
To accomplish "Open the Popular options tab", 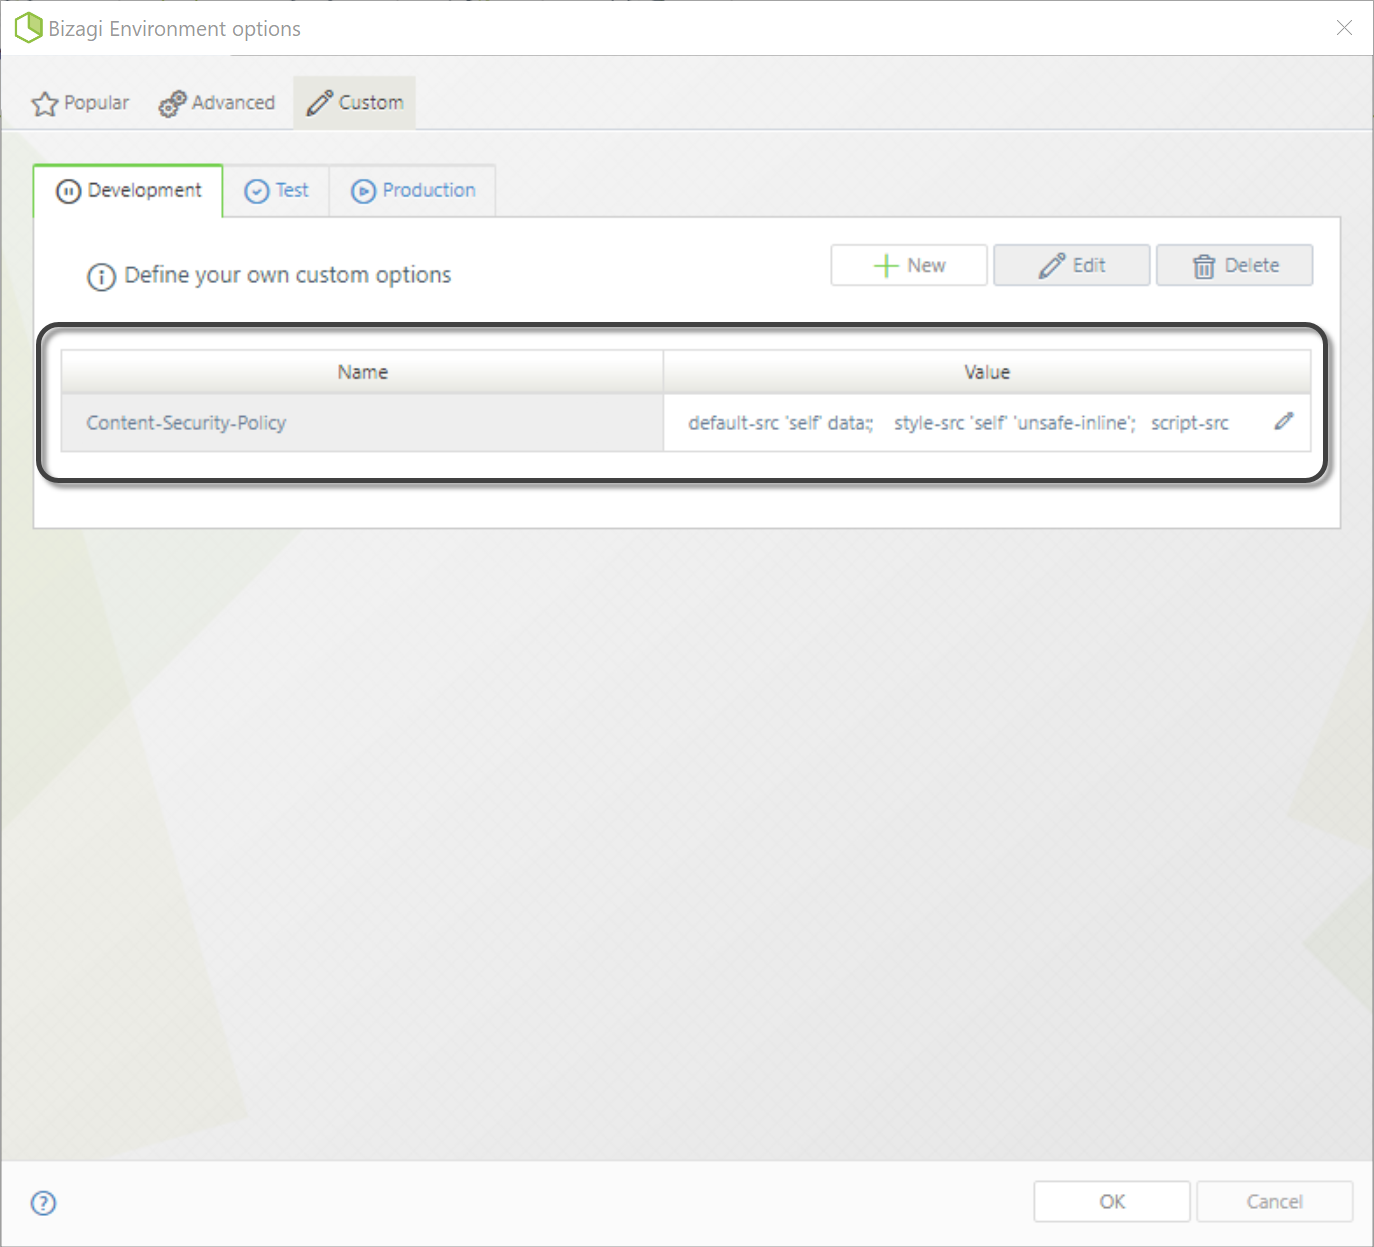I will coord(81,103).
